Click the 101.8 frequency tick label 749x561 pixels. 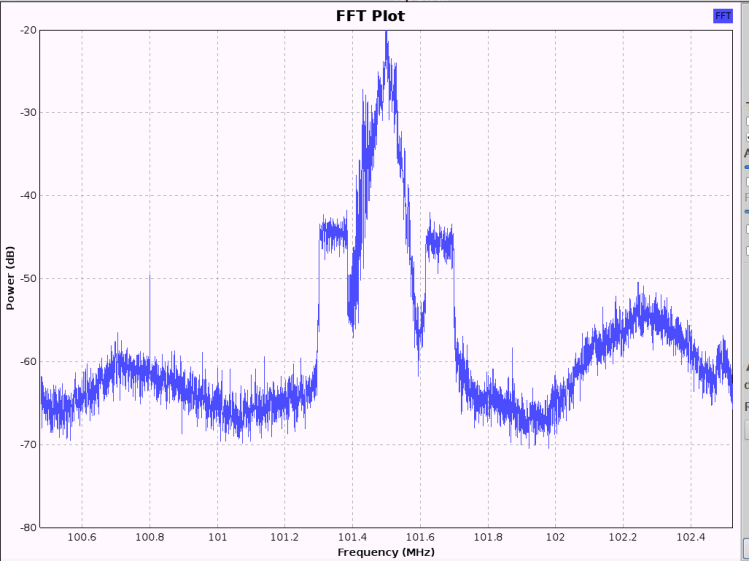pyautogui.click(x=488, y=537)
